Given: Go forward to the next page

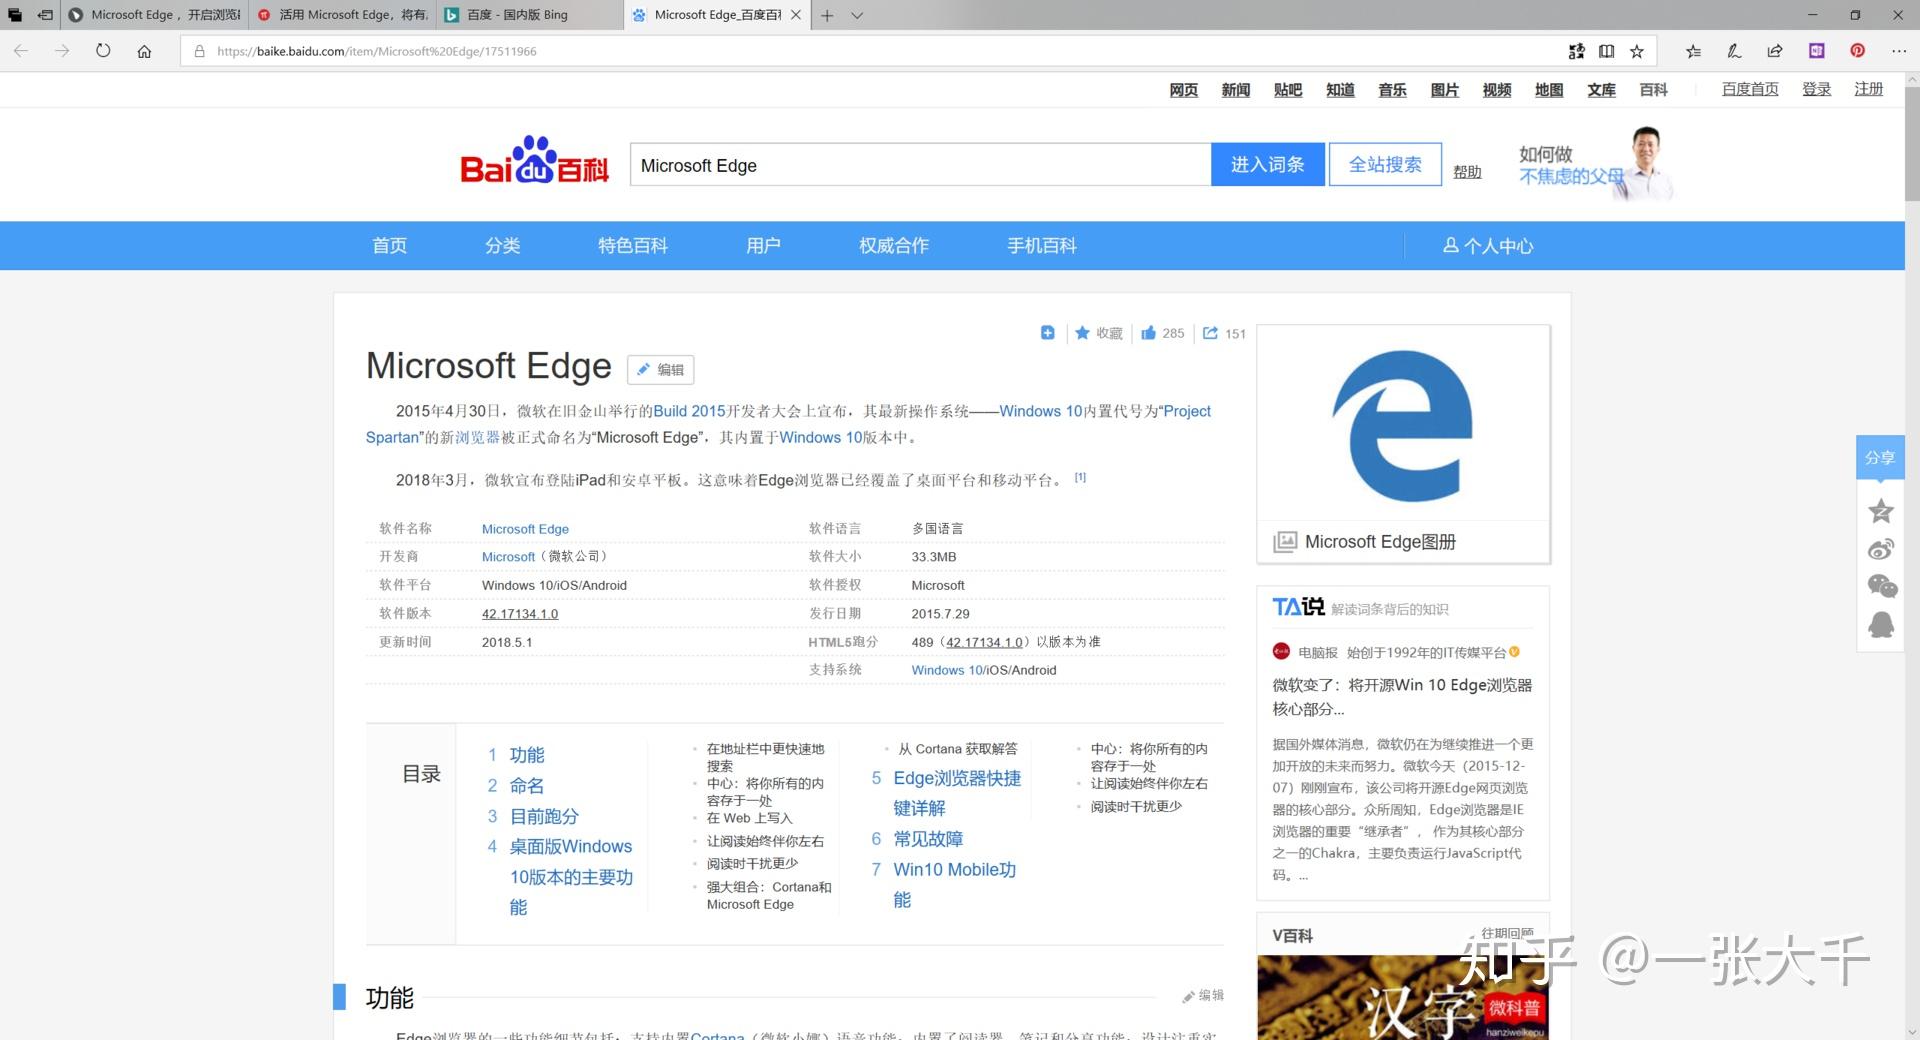Looking at the screenshot, I should tap(62, 51).
